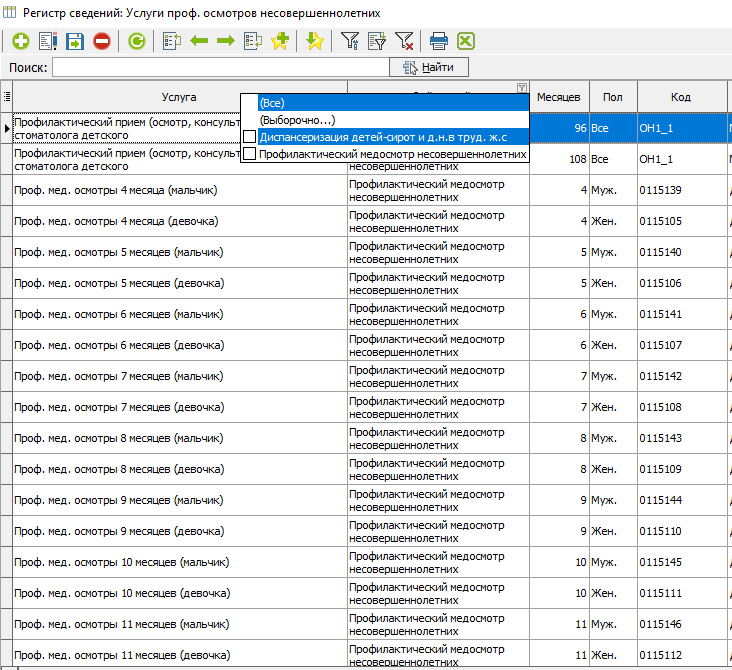The width and height of the screenshot is (732, 670).
Task: Click the filter dropdown button in column header
Action: pos(521,88)
